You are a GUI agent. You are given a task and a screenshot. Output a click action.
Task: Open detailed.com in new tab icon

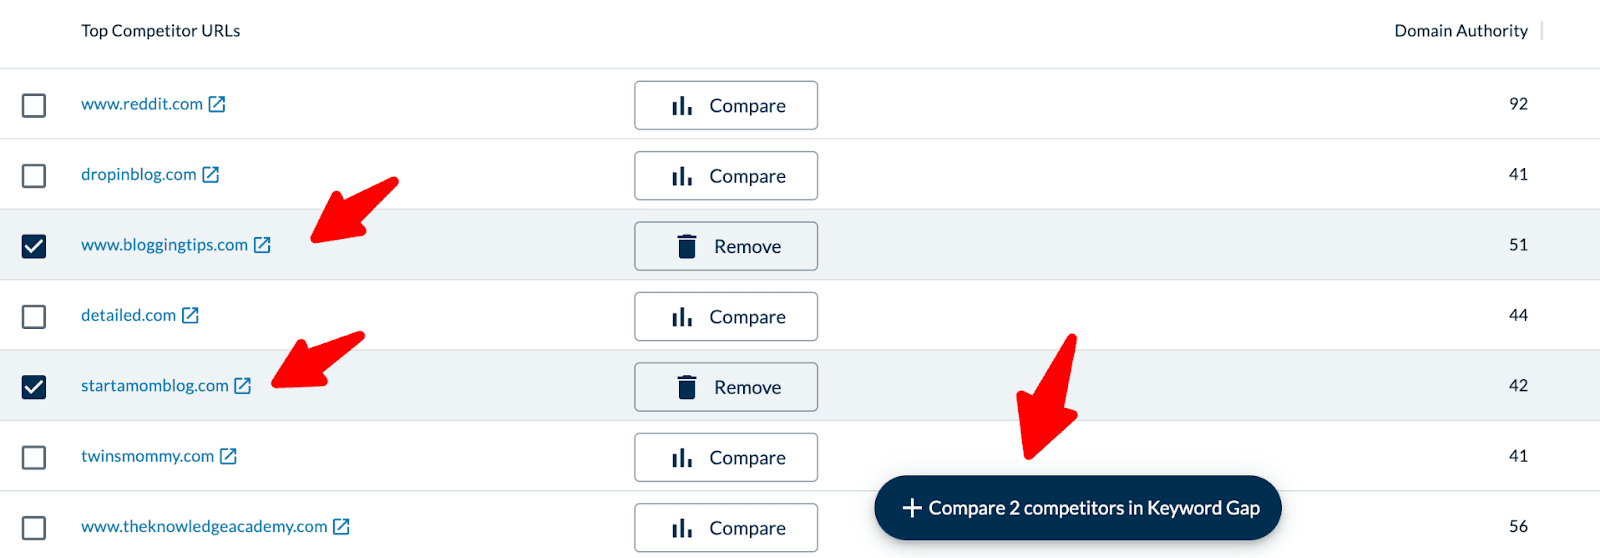190,316
